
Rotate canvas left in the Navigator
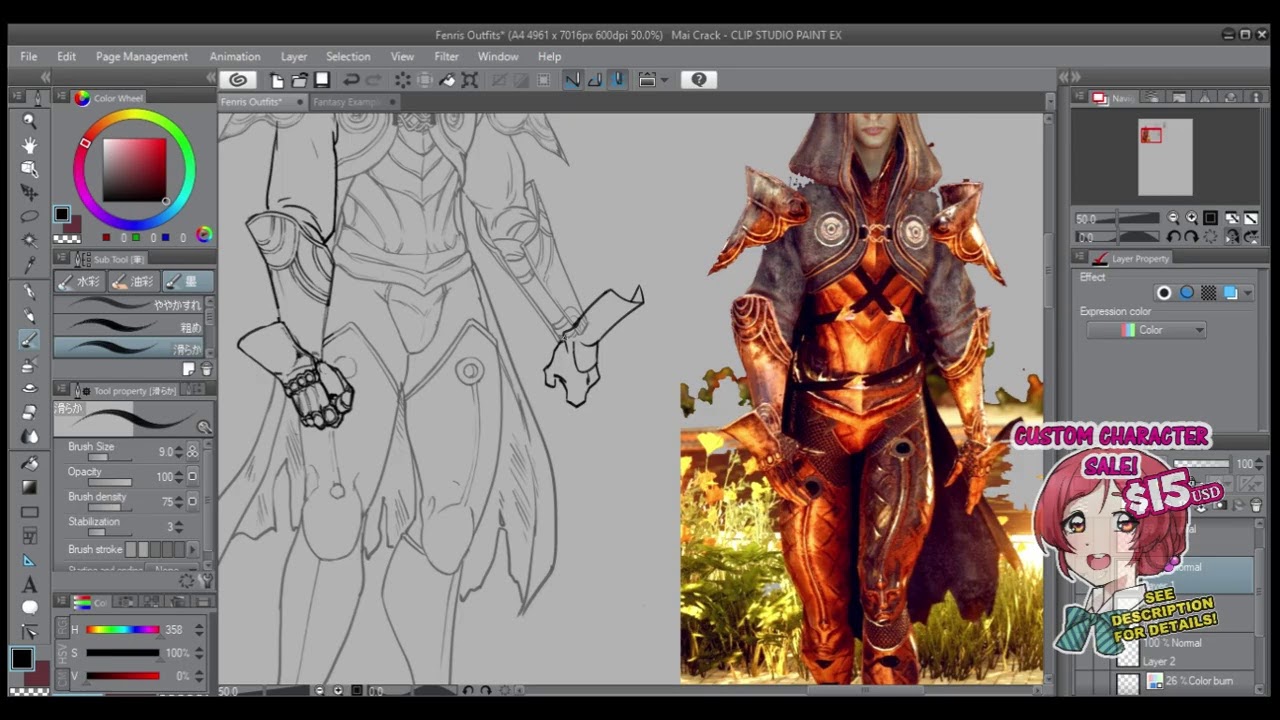coord(1173,237)
